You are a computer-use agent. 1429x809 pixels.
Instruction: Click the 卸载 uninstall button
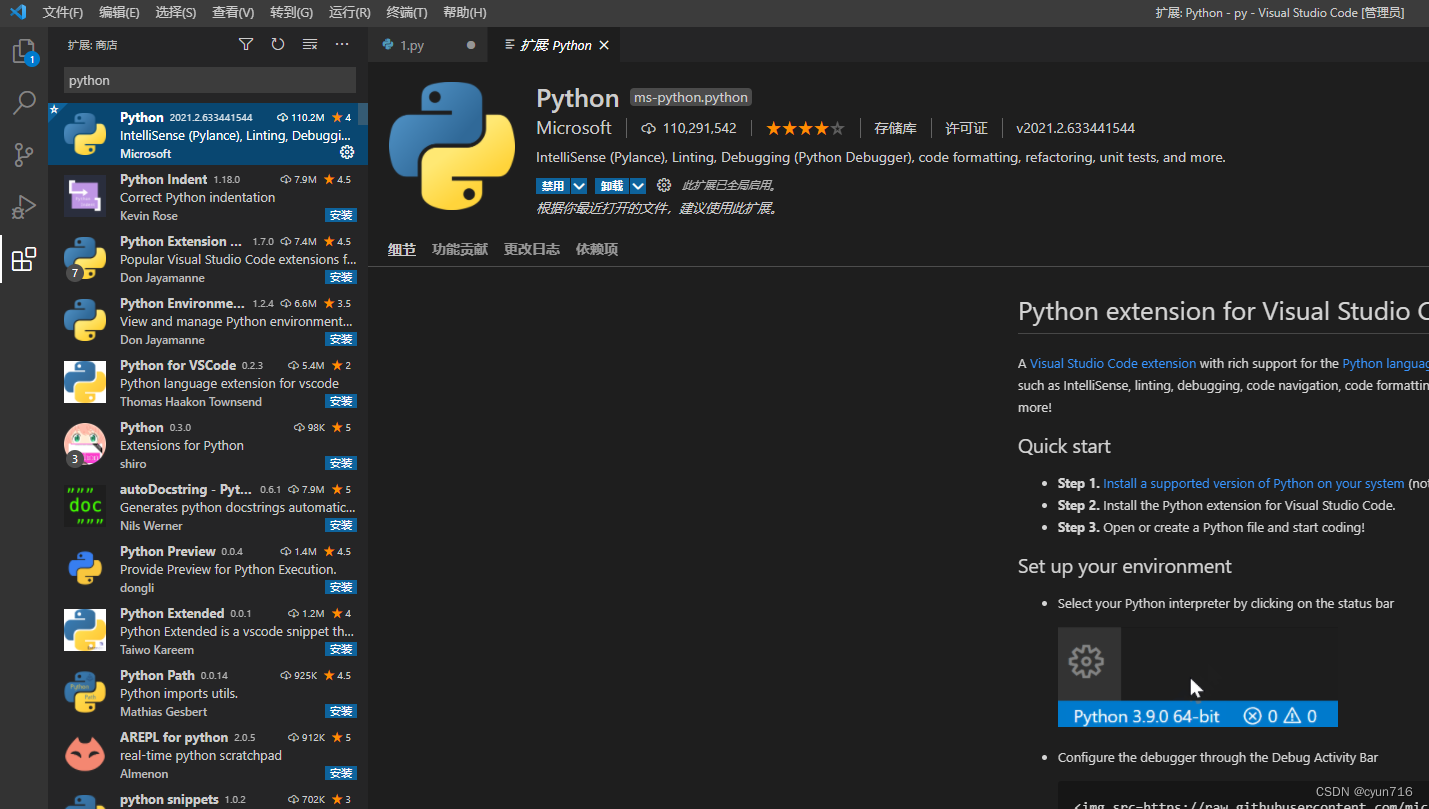[612, 186]
